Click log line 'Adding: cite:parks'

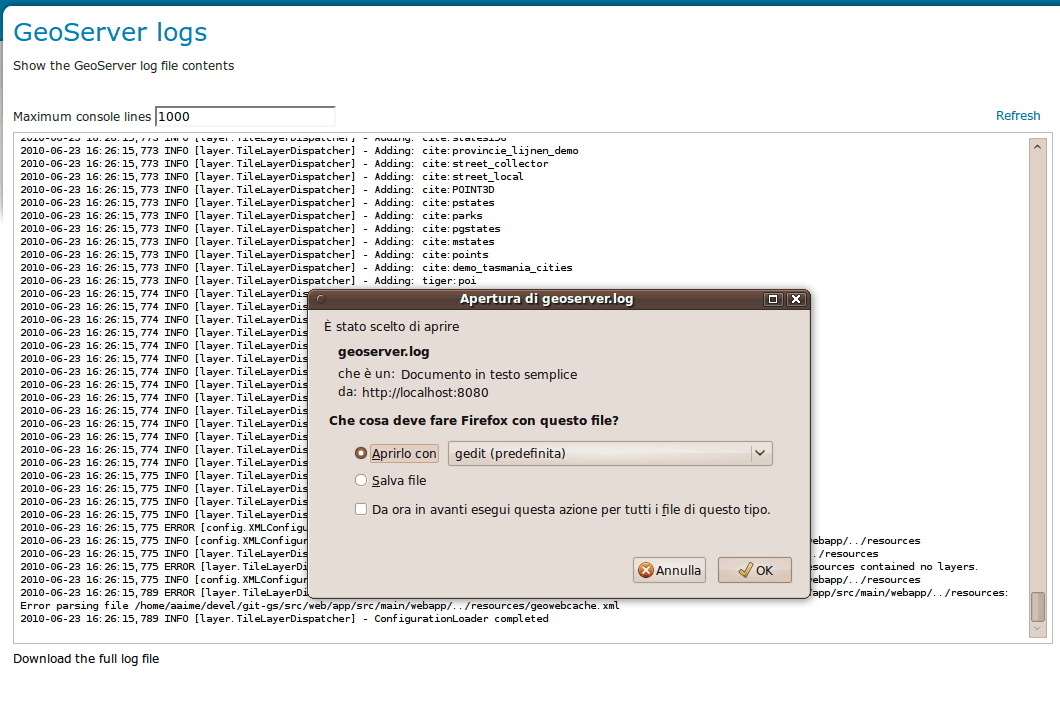pyautogui.click(x=251, y=216)
